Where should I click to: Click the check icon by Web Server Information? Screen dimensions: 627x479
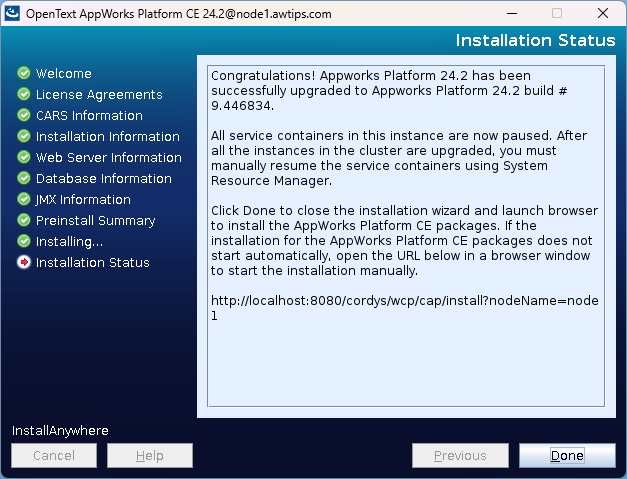(23, 158)
